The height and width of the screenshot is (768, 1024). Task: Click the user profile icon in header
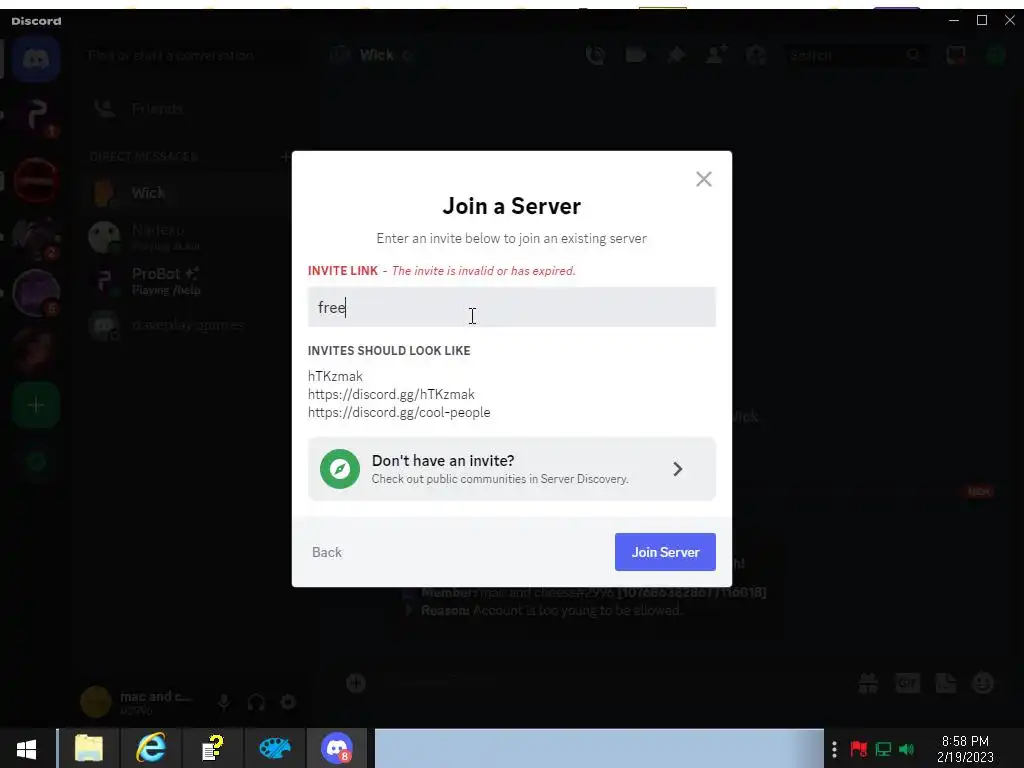point(756,56)
